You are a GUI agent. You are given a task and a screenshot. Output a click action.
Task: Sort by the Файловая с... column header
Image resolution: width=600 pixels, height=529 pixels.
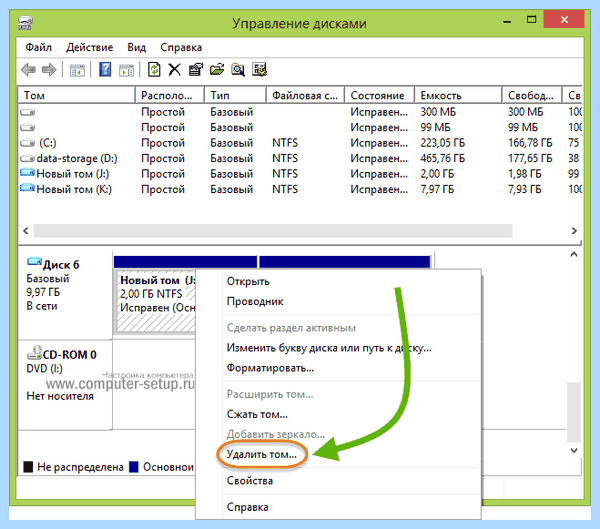coord(305,95)
